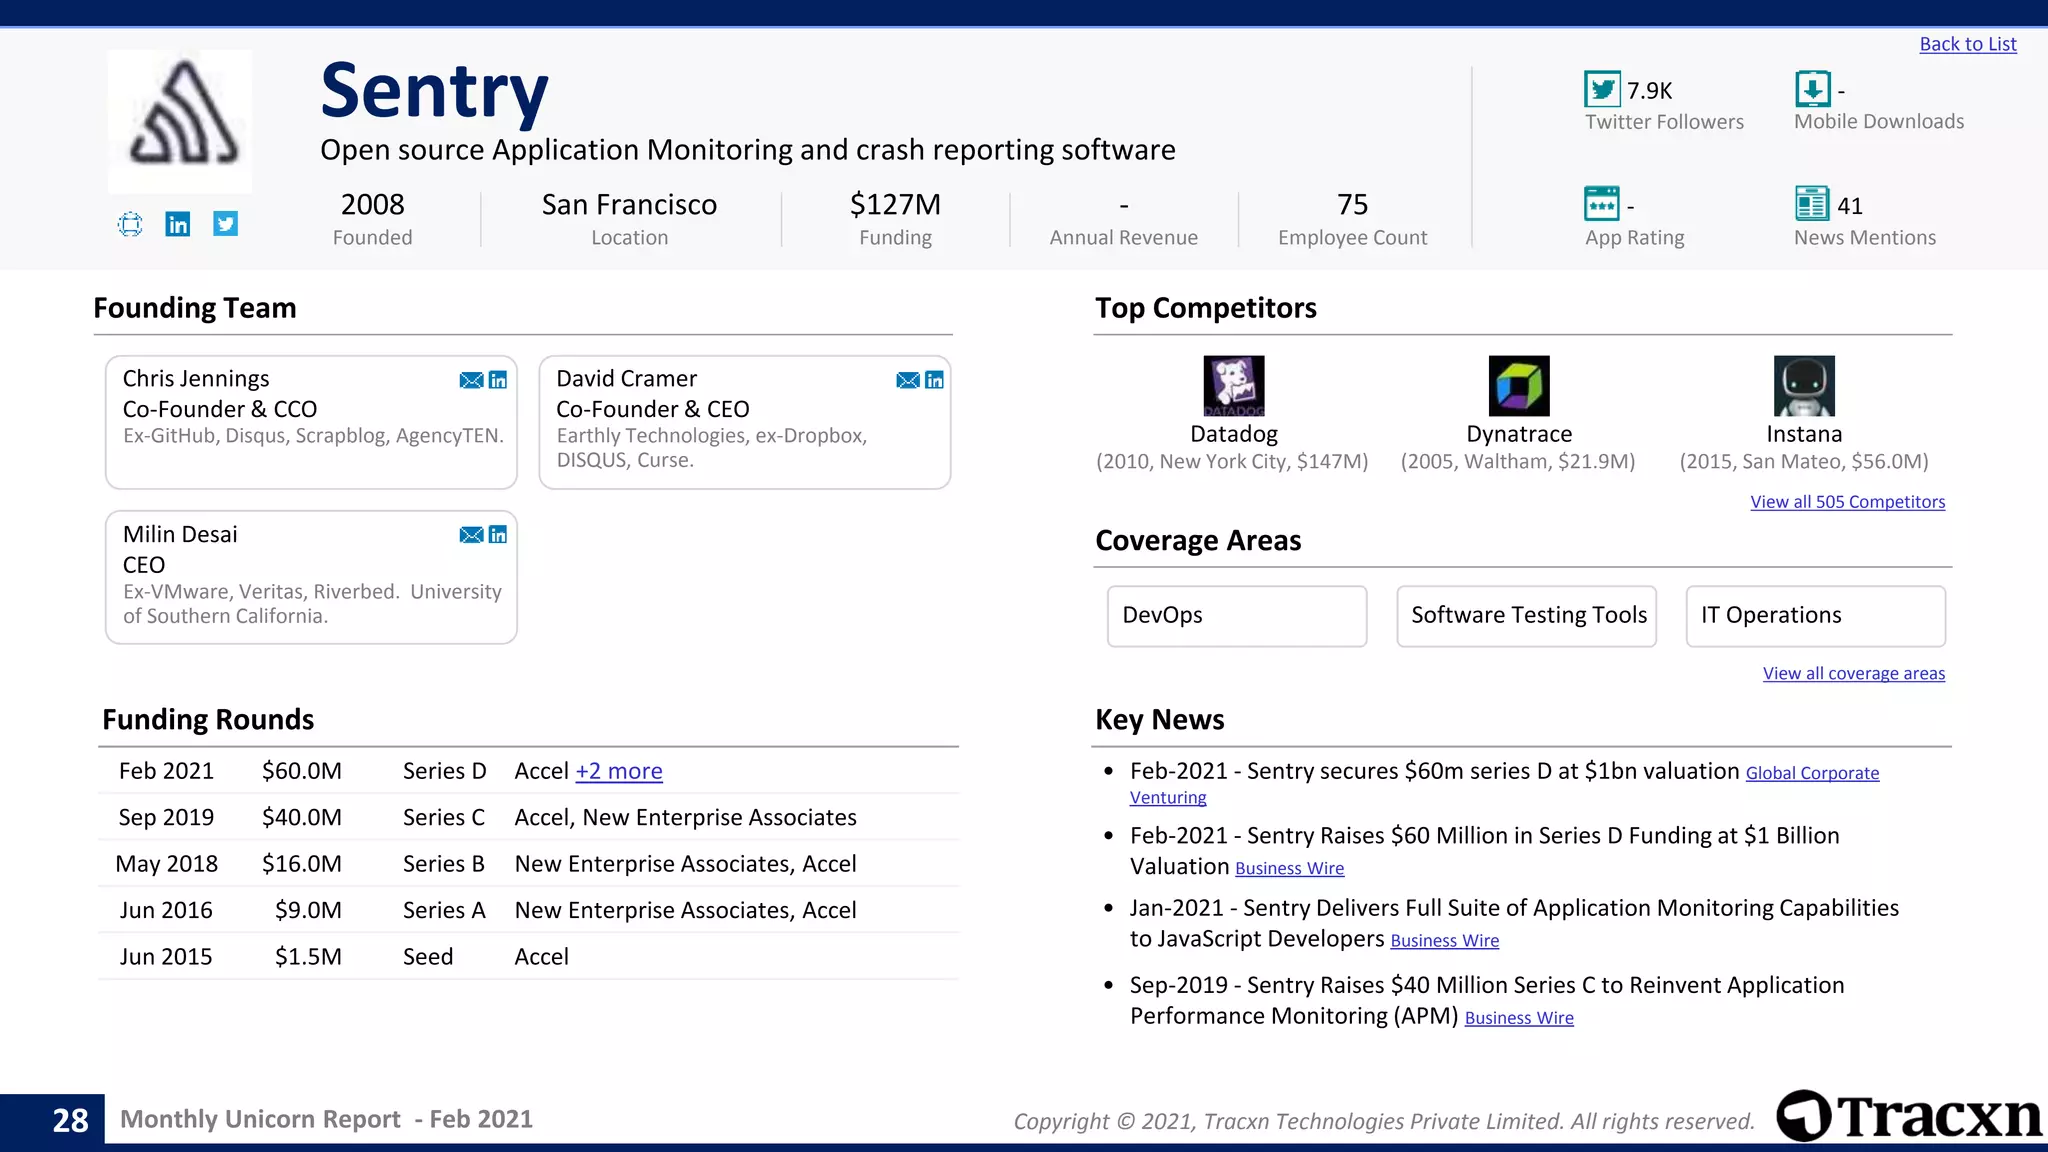
Task: Click the $60.0M funding amount
Action: [x=302, y=771]
